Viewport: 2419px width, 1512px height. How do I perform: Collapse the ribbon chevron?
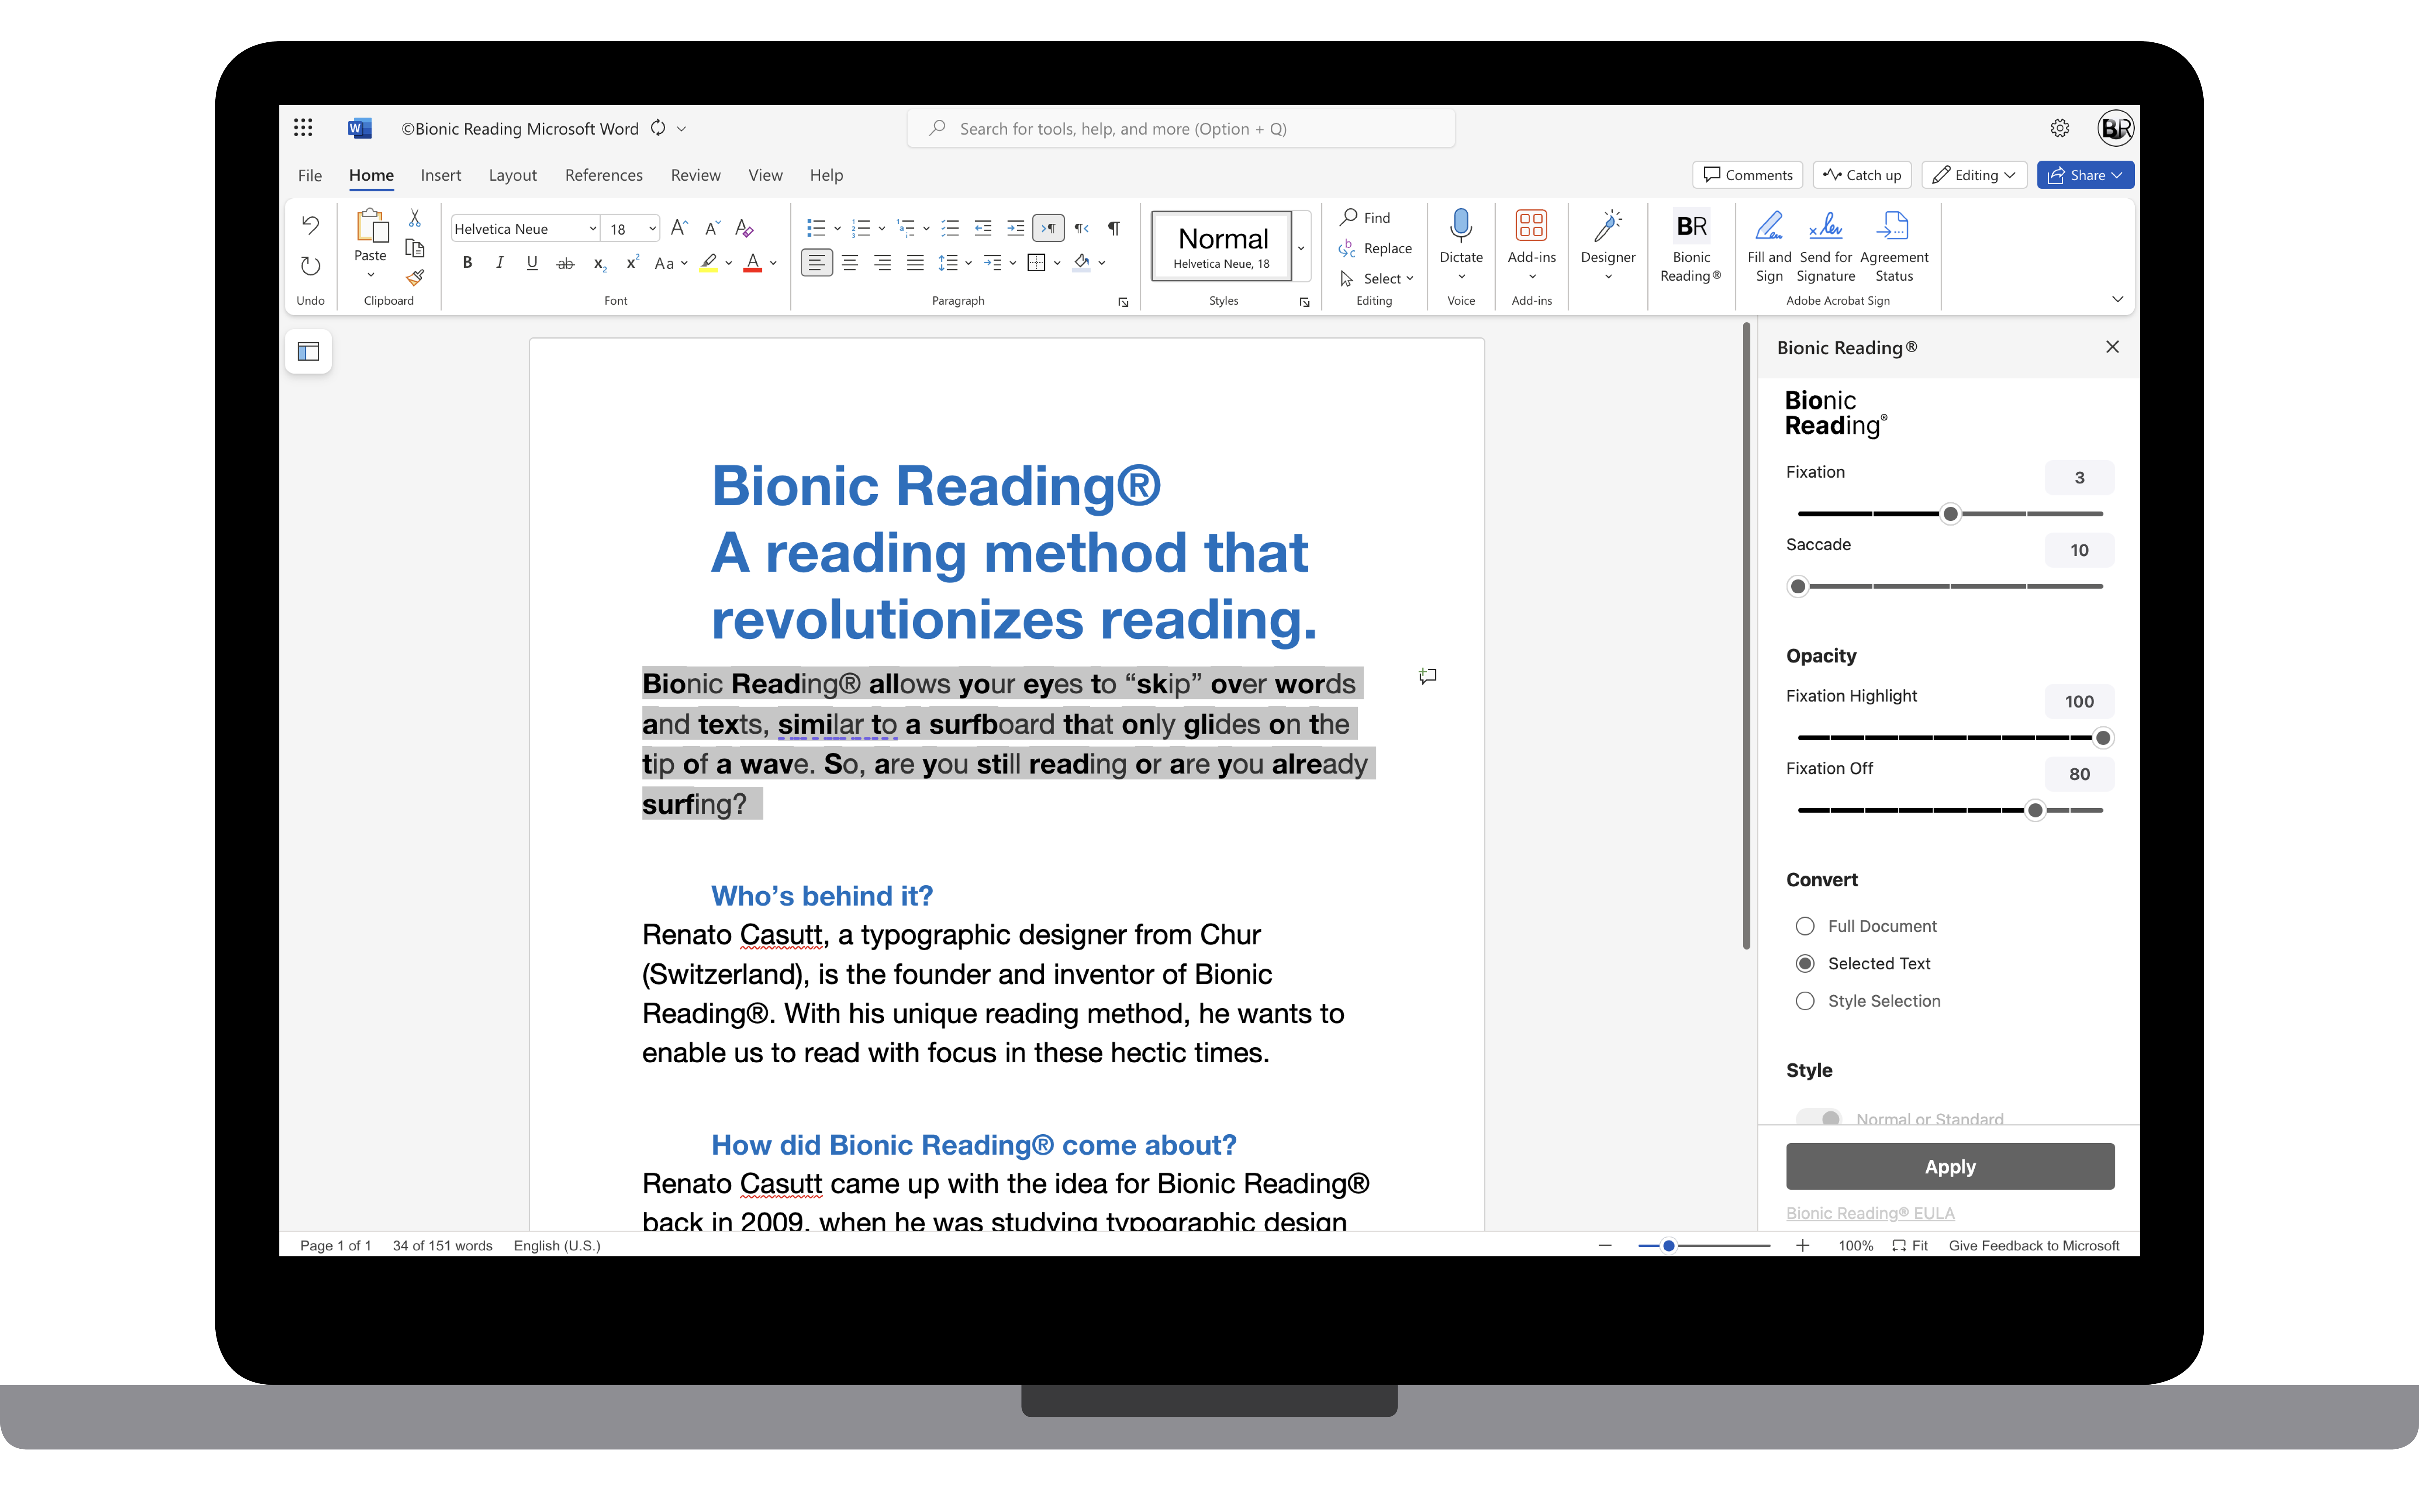(x=2117, y=299)
